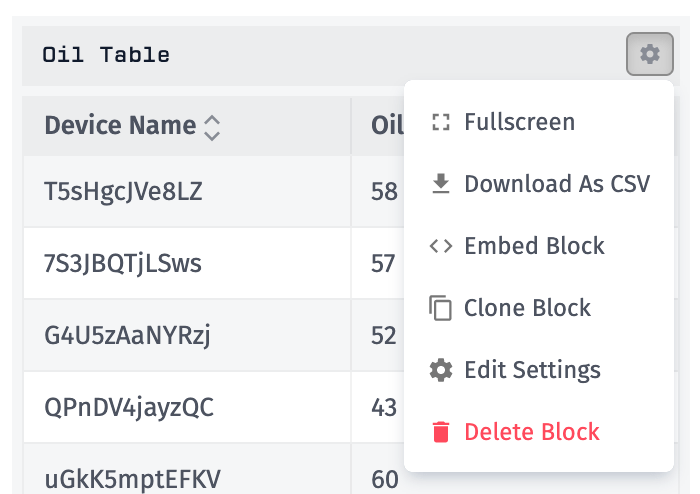Select Fullscreen from the menu
Screen dimensions: 700x494
click(519, 123)
